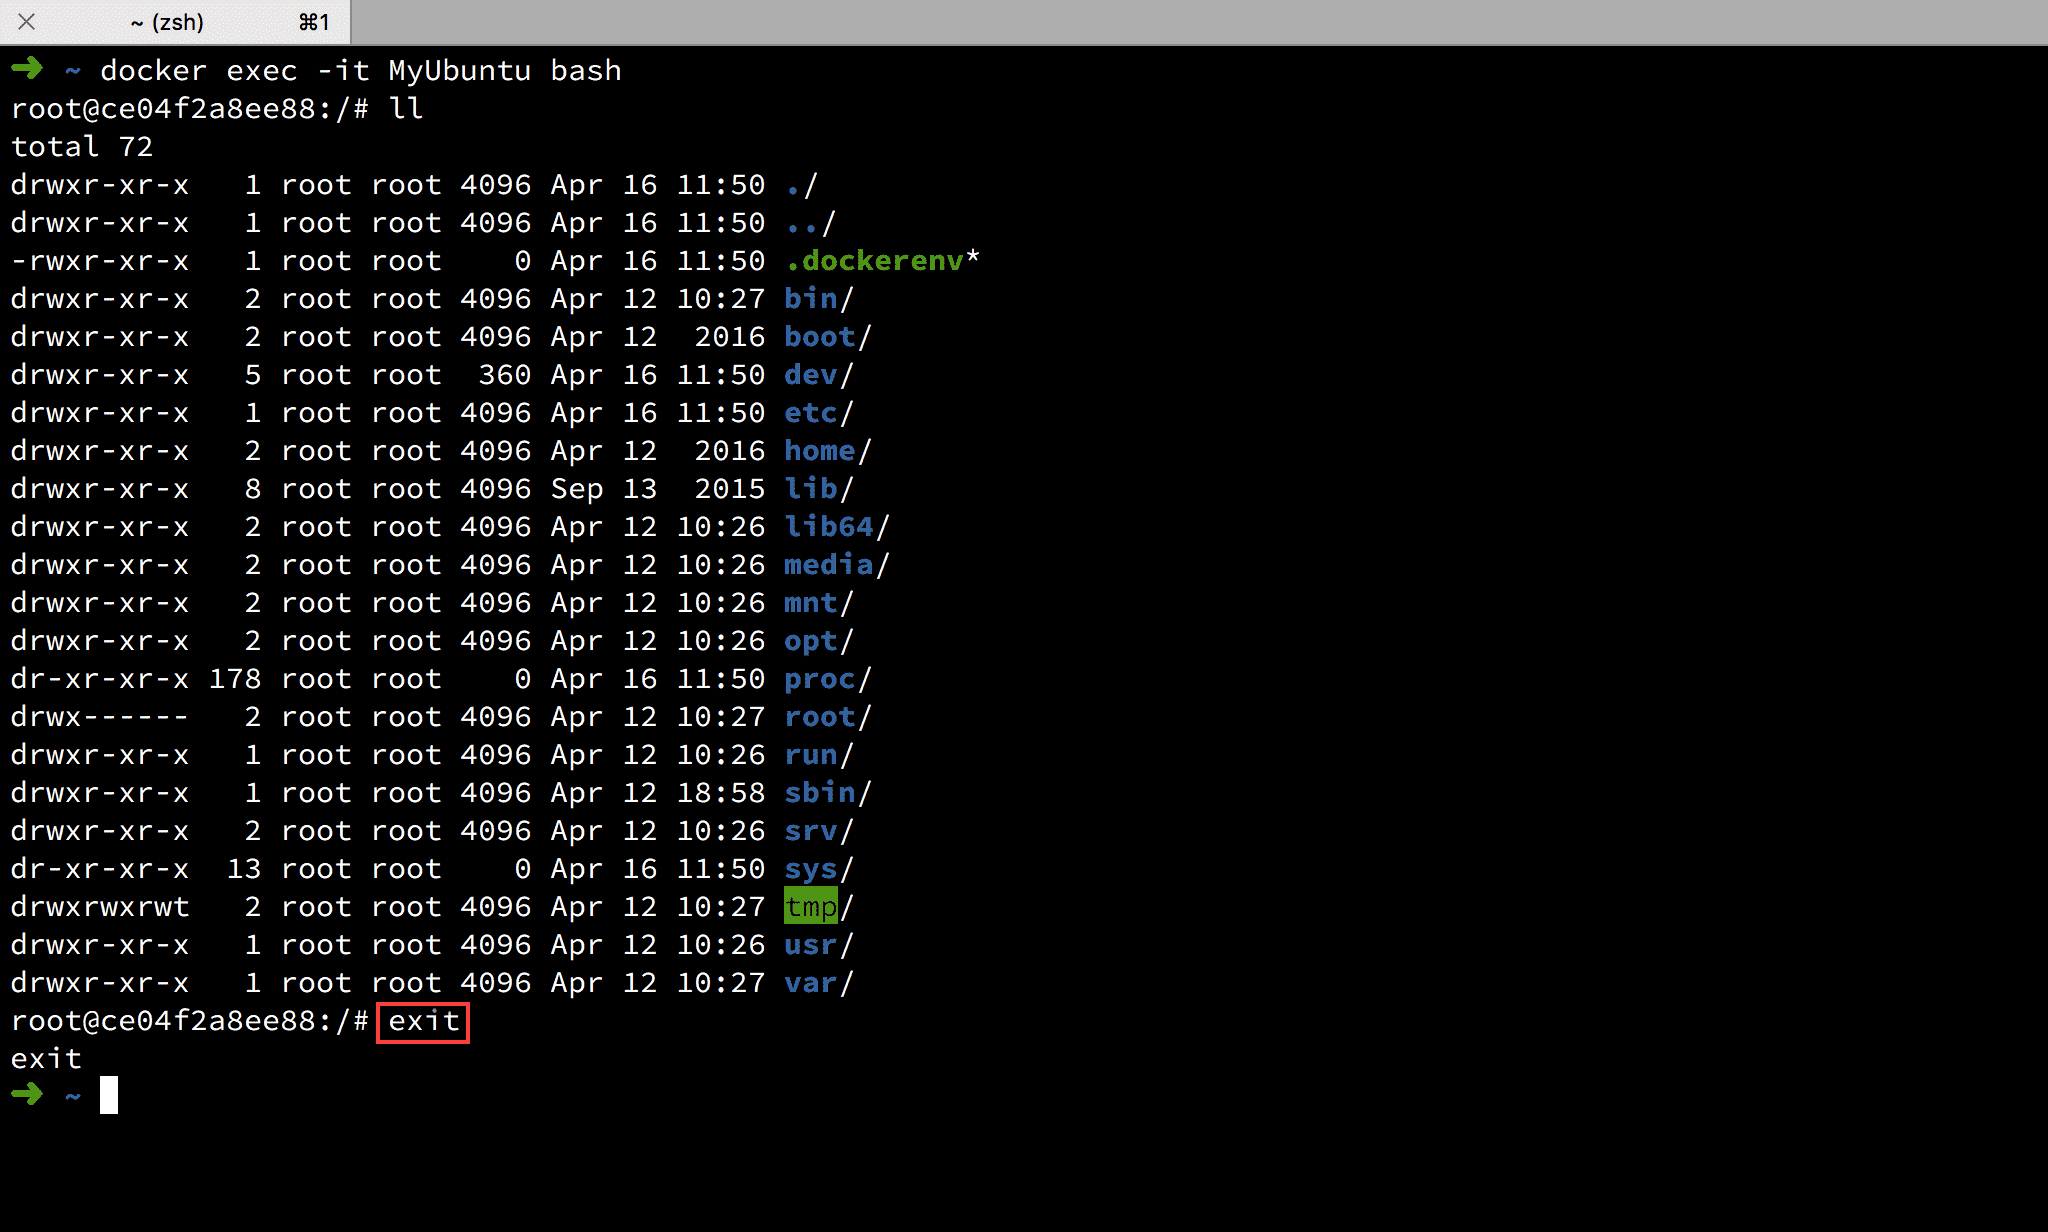The image size is (2048, 1232).
Task: Click the green arrow before docker exec command
Action: tap(27, 68)
